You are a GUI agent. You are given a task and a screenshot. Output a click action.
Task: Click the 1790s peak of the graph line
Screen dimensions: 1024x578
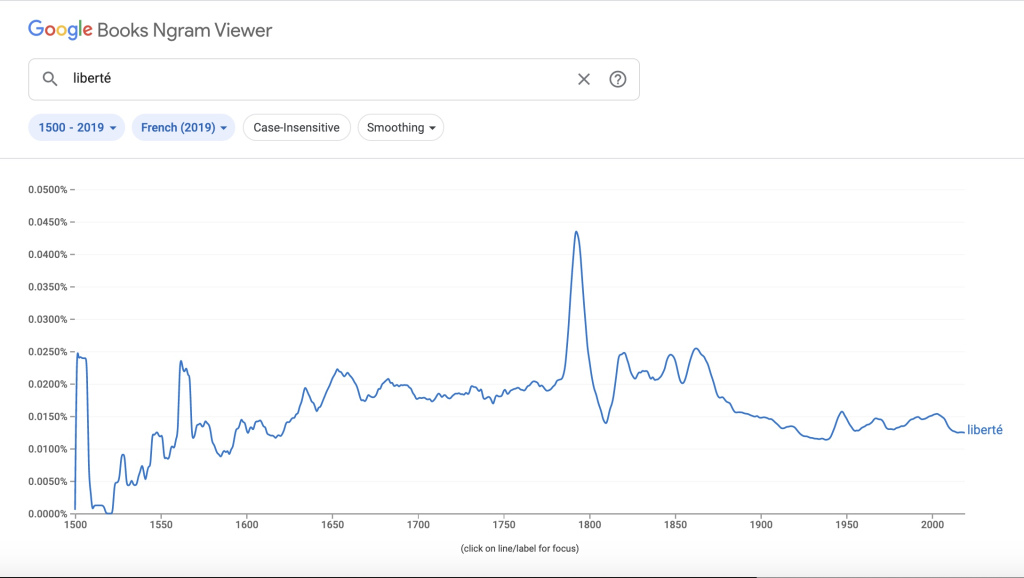click(577, 232)
